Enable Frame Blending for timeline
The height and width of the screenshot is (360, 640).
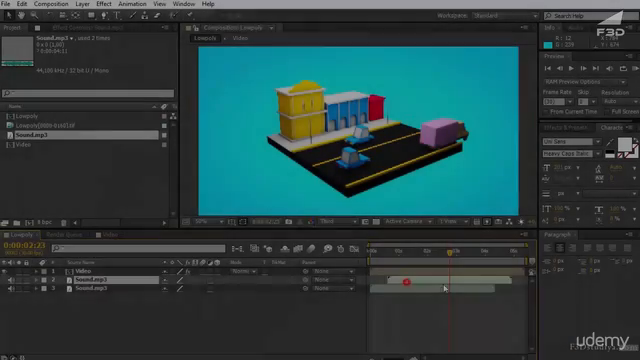pos(298,249)
